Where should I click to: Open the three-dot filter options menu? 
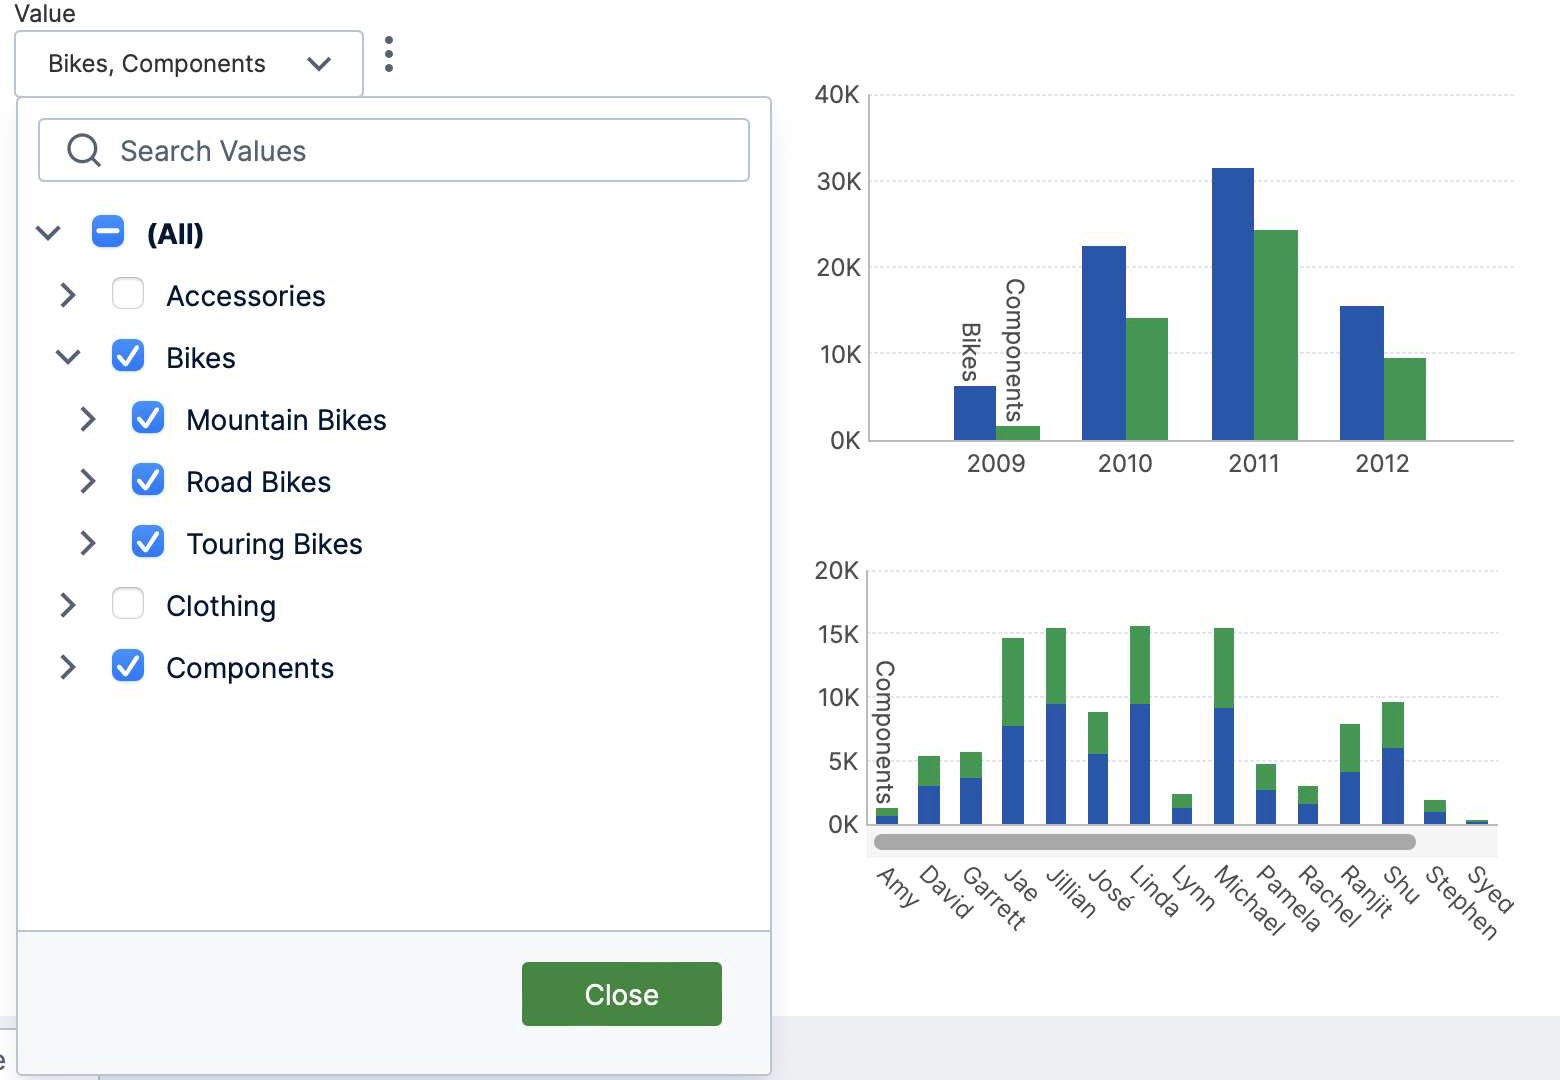pyautogui.click(x=389, y=54)
